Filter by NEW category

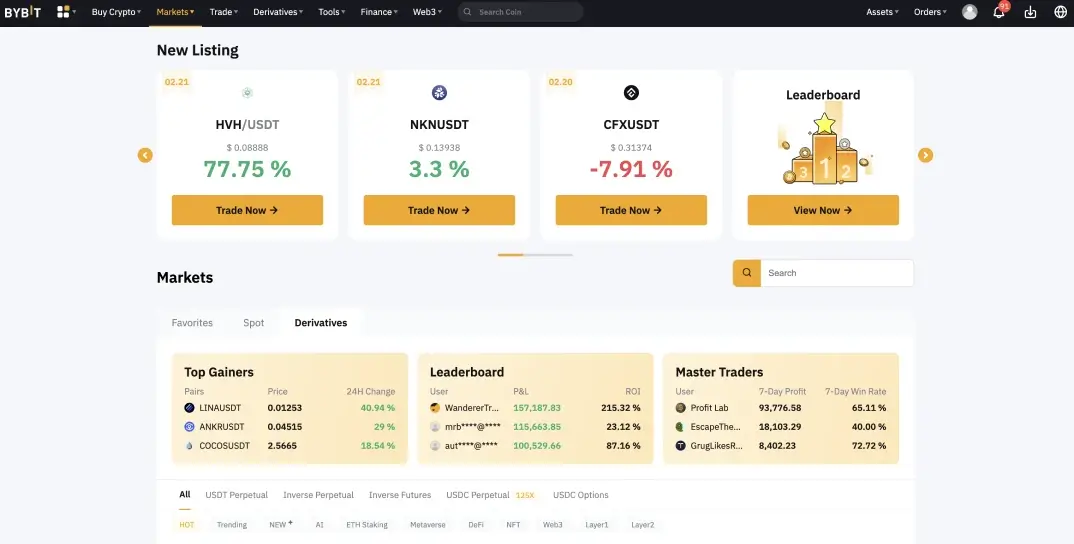click(x=280, y=524)
